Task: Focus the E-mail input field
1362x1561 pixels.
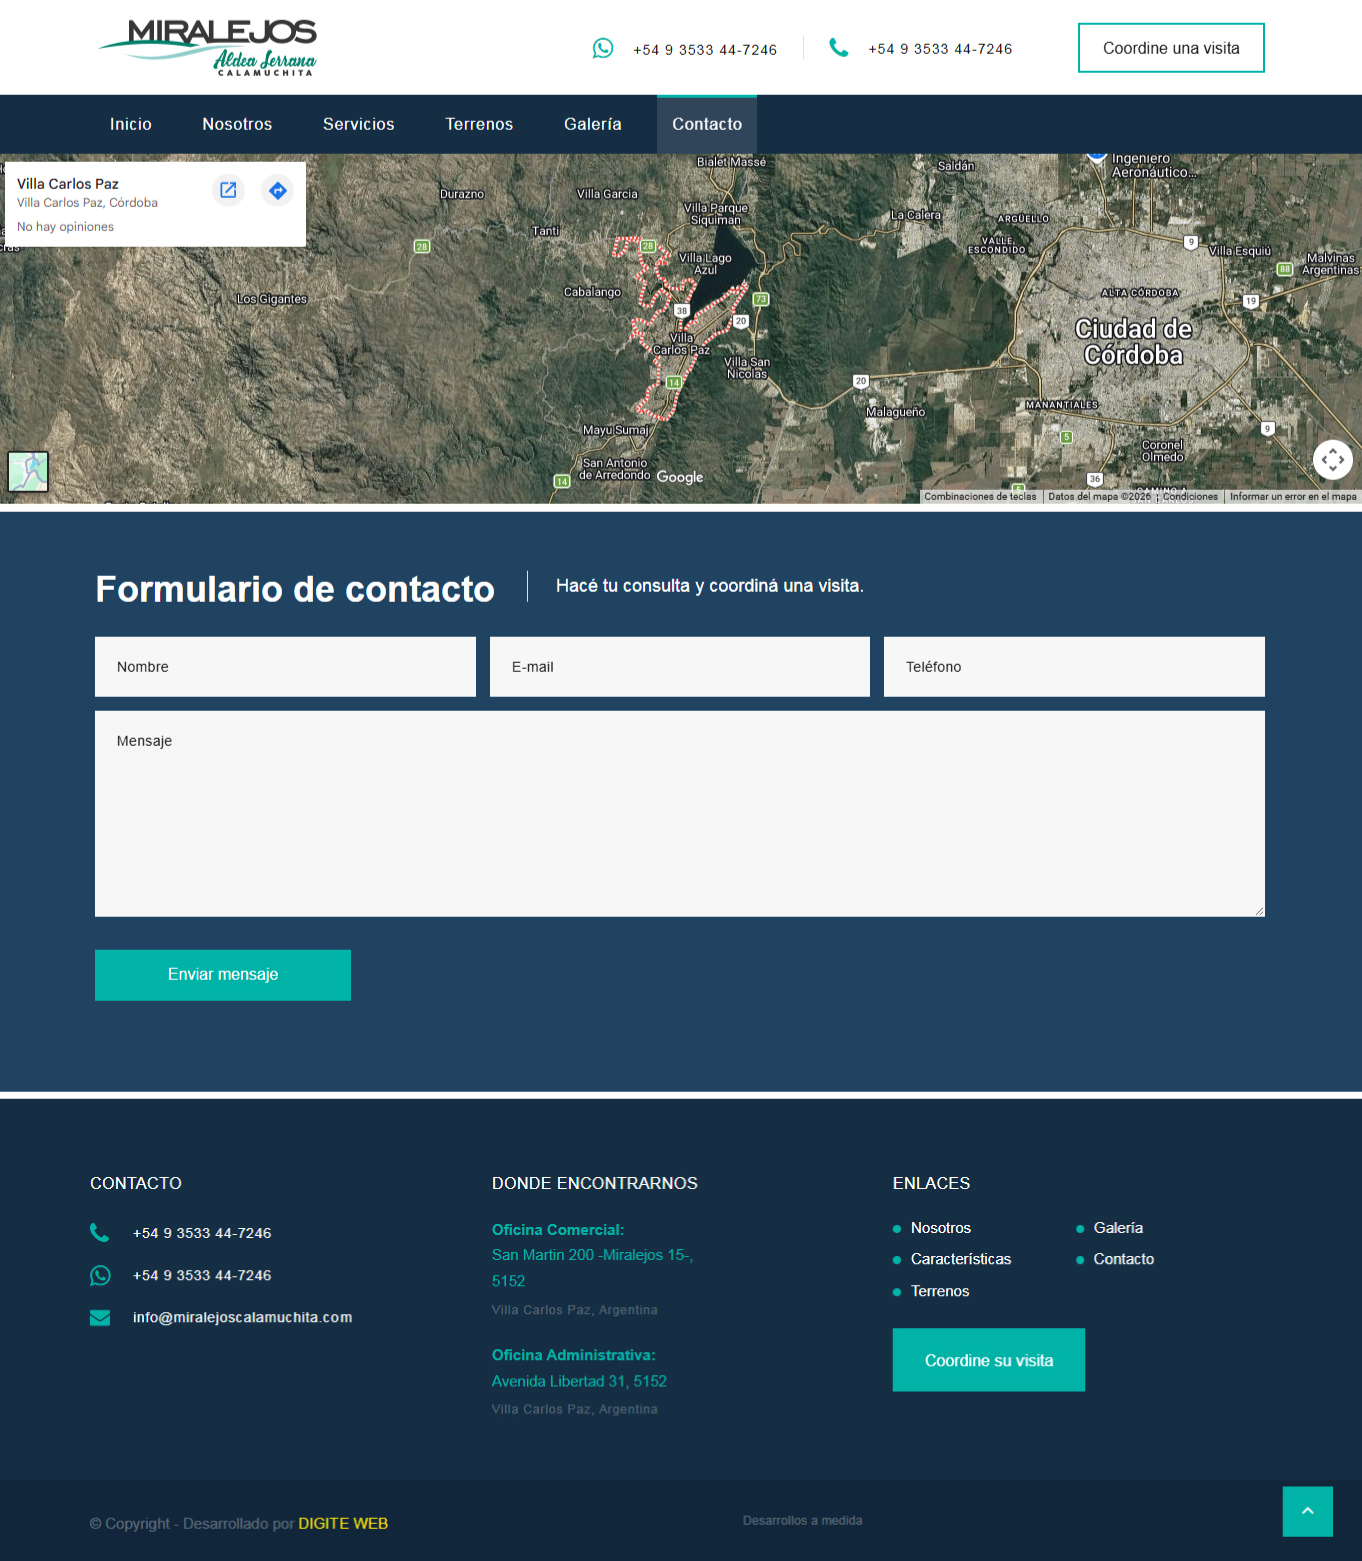Action: coord(680,667)
